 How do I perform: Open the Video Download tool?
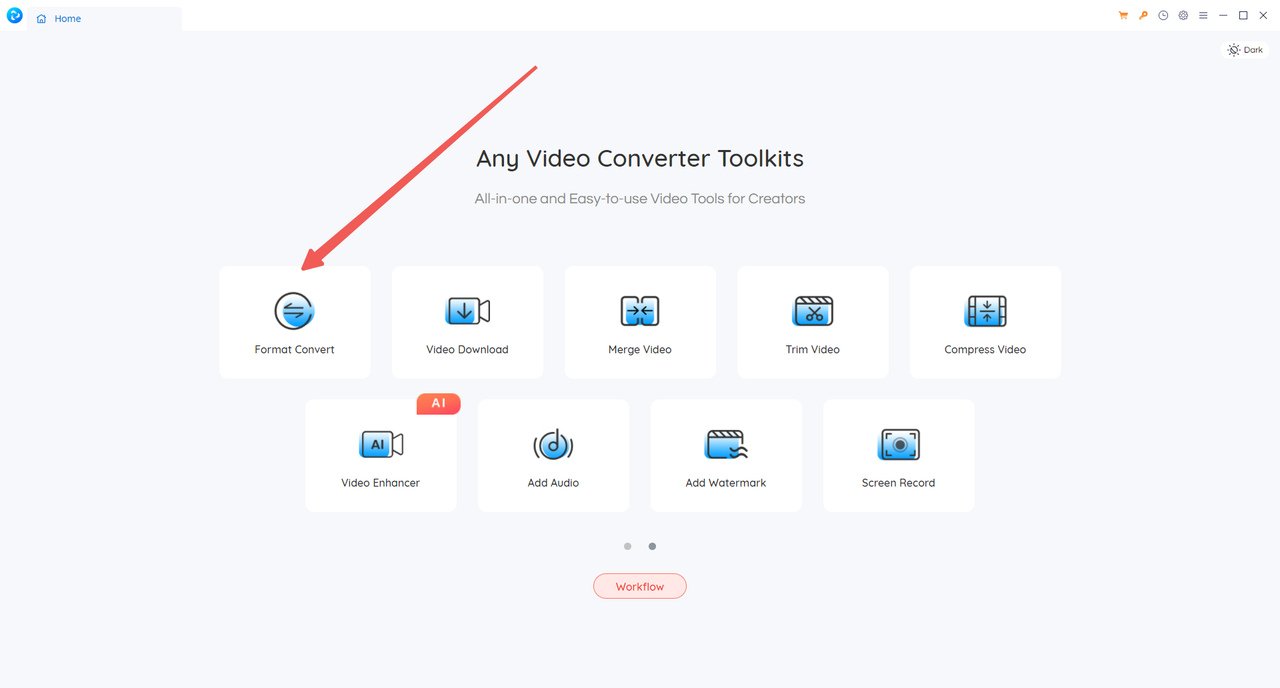click(x=467, y=322)
